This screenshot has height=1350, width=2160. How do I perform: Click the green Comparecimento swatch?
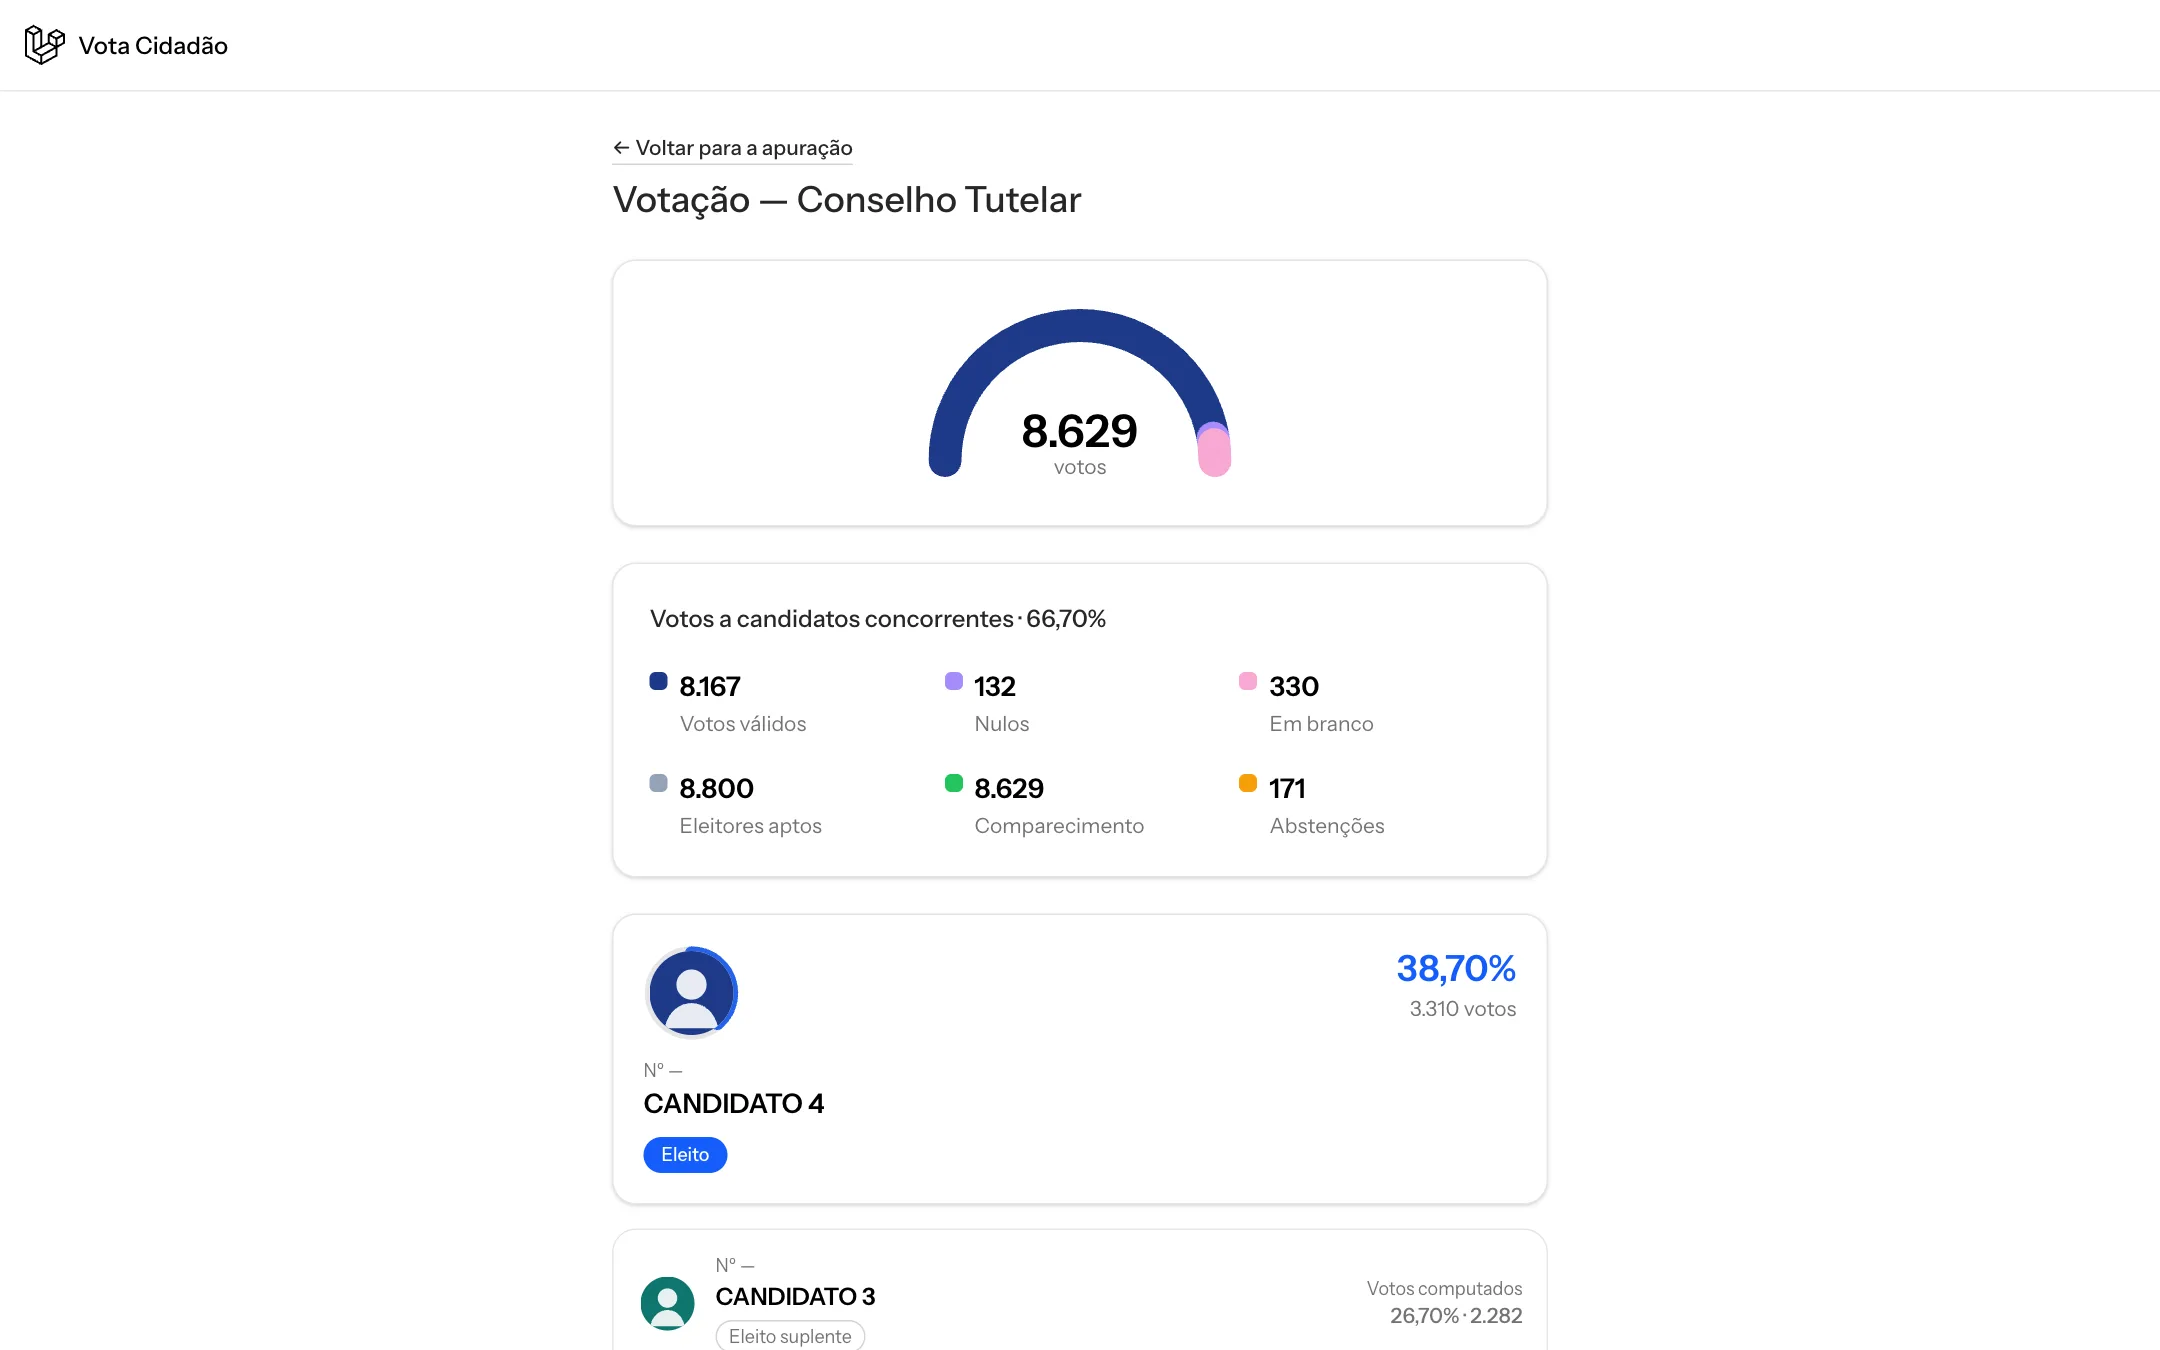click(954, 783)
